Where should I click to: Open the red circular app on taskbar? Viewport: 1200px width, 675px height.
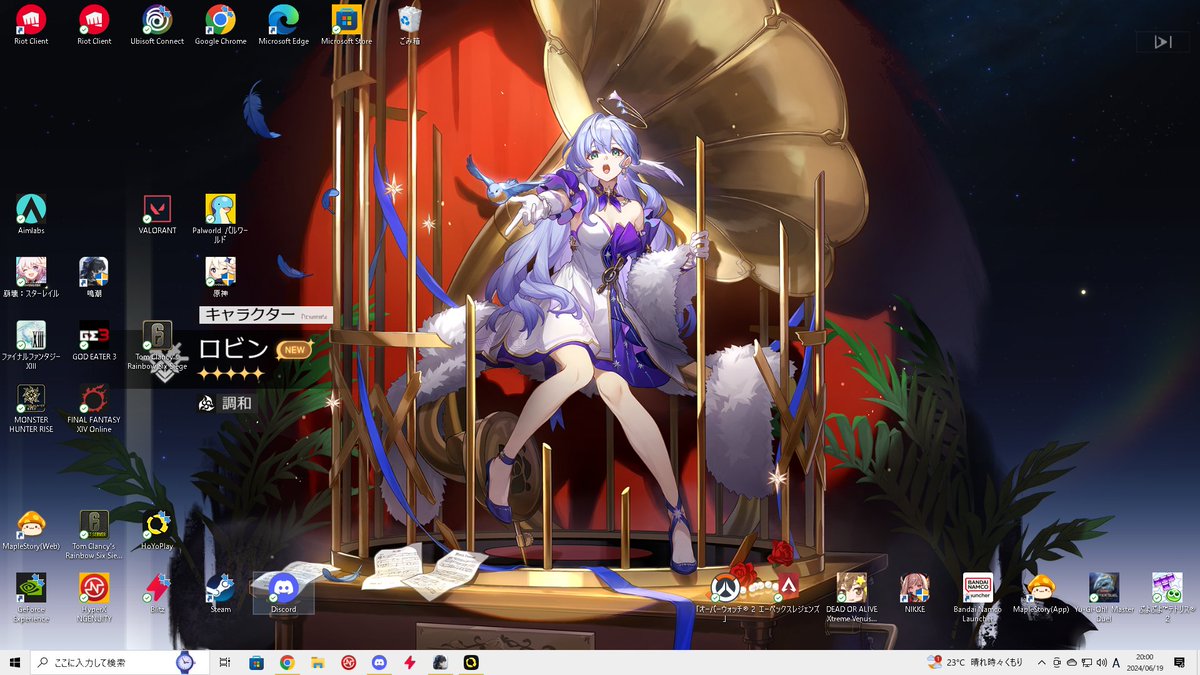tap(348, 662)
